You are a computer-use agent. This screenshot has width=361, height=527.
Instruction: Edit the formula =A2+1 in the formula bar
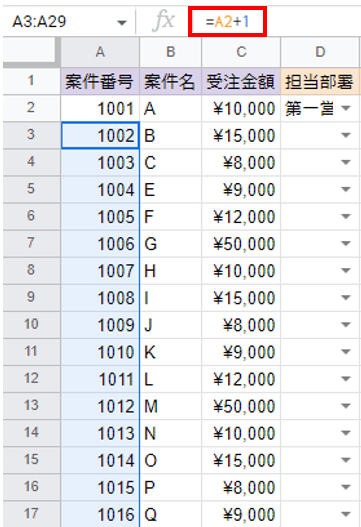228,22
